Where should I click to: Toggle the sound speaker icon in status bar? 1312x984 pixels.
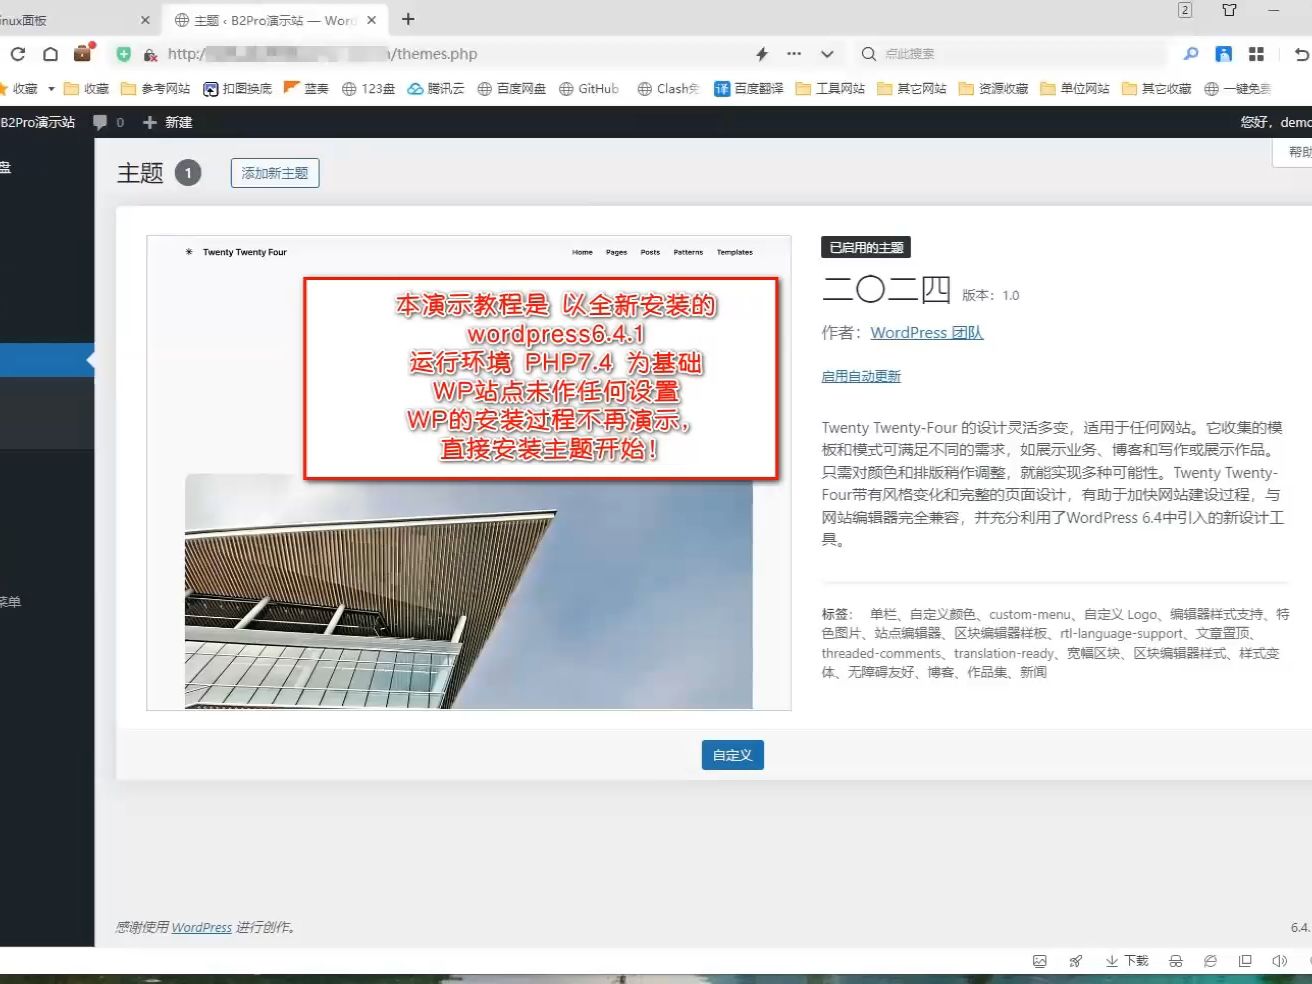(x=1279, y=961)
